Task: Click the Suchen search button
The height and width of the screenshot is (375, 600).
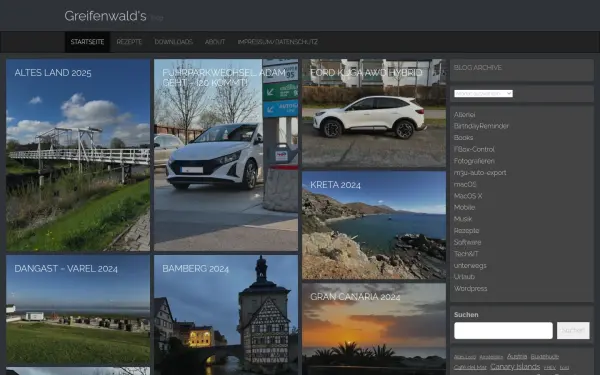Action: point(573,330)
